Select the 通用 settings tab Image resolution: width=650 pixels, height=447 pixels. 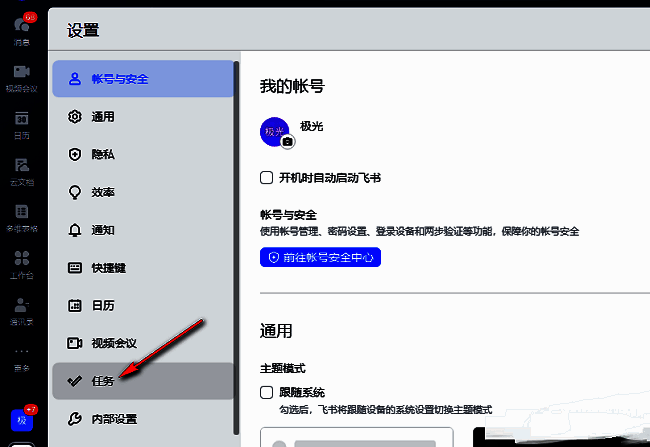pyautogui.click(x=143, y=117)
